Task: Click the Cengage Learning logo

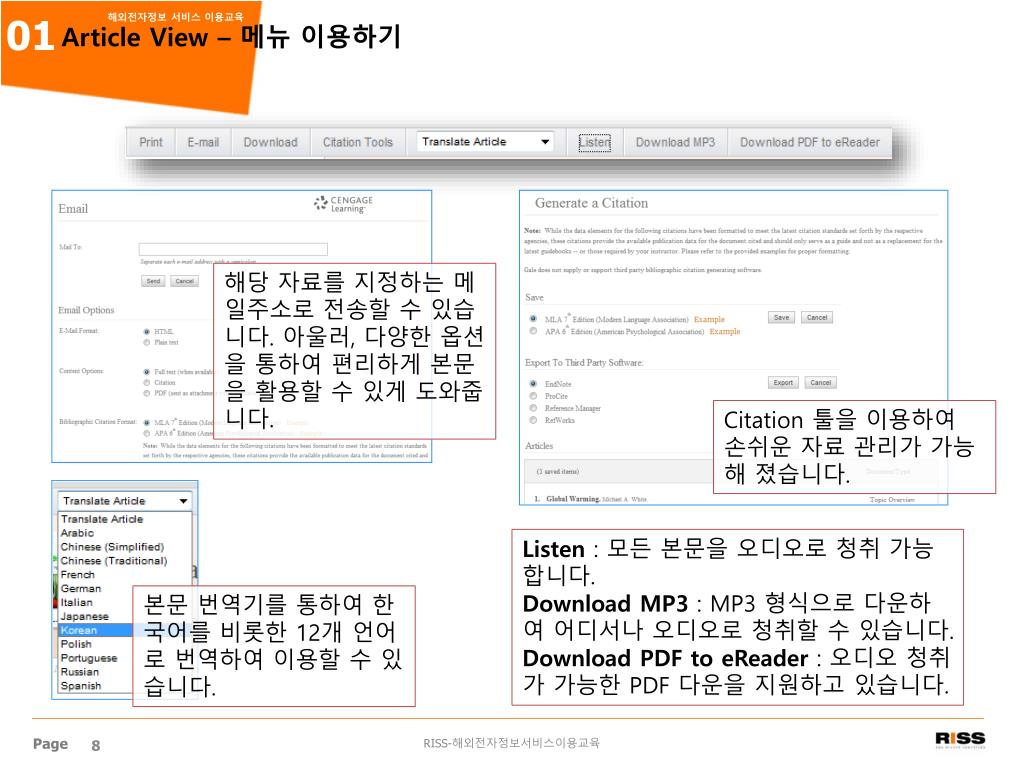Action: 344,204
